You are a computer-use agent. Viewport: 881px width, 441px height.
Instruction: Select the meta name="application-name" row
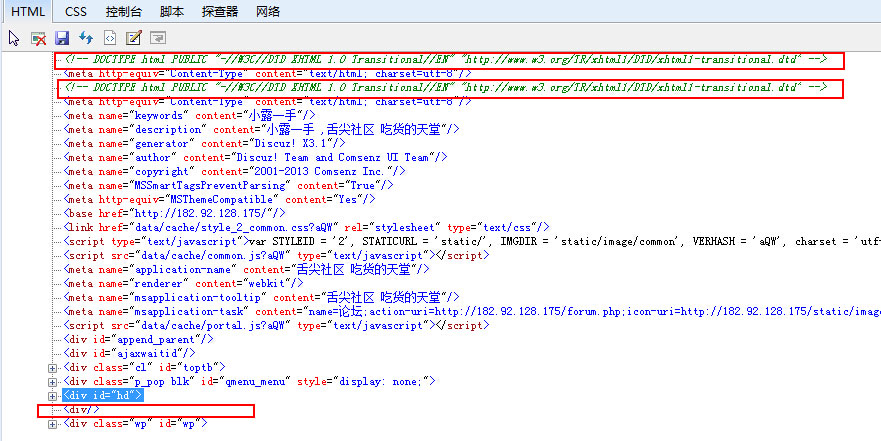[247, 269]
